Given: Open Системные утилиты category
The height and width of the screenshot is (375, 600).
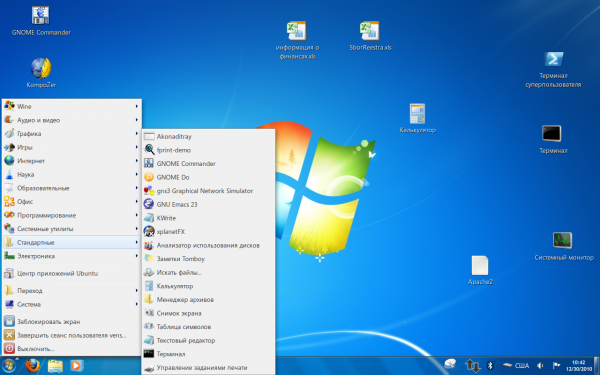Looking at the screenshot, I should 72,229.
